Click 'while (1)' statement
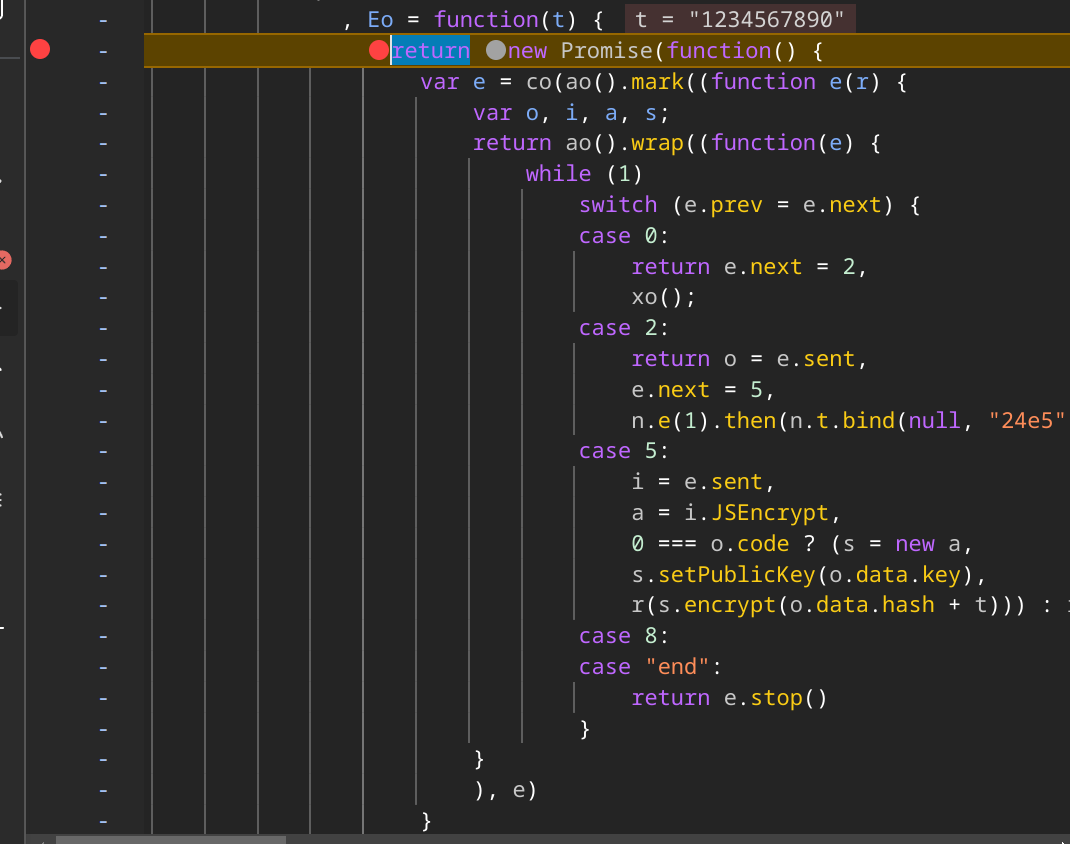This screenshot has width=1070, height=844. [x=583, y=173]
